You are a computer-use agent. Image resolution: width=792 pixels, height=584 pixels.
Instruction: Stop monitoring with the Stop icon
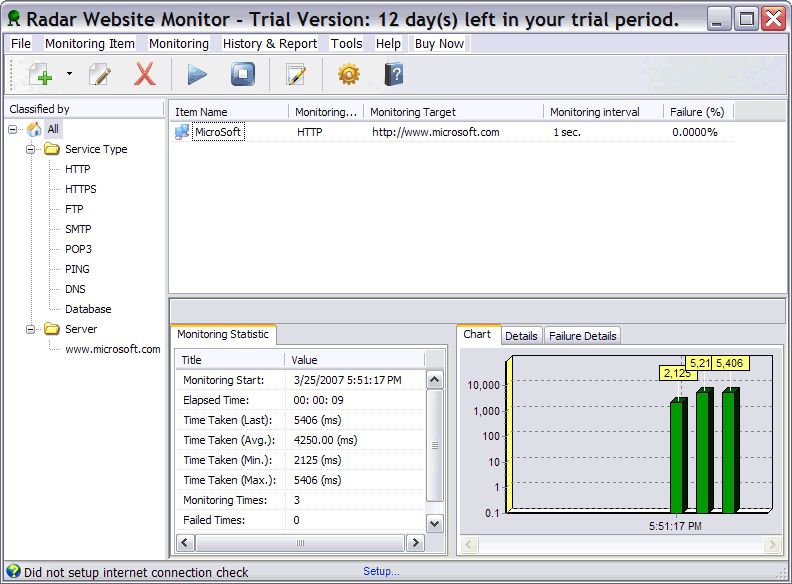point(243,75)
